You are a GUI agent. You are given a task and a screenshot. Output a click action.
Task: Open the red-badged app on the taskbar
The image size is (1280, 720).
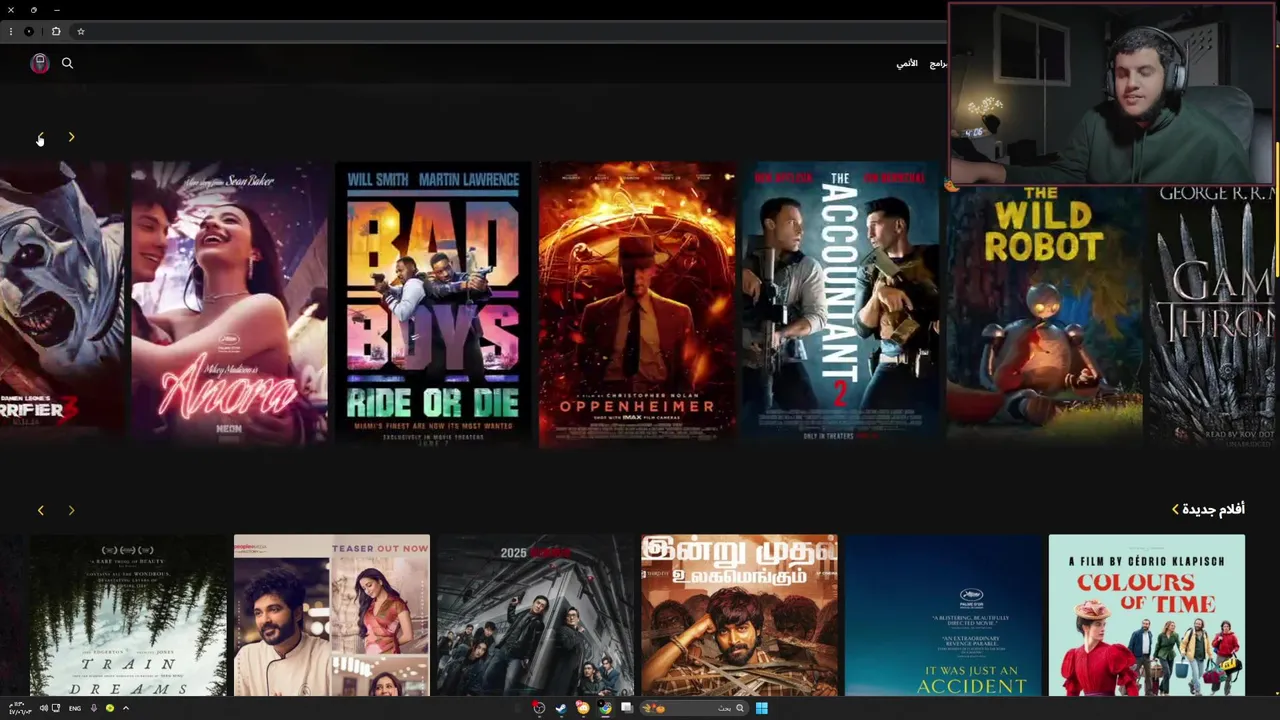pyautogui.click(x=539, y=708)
